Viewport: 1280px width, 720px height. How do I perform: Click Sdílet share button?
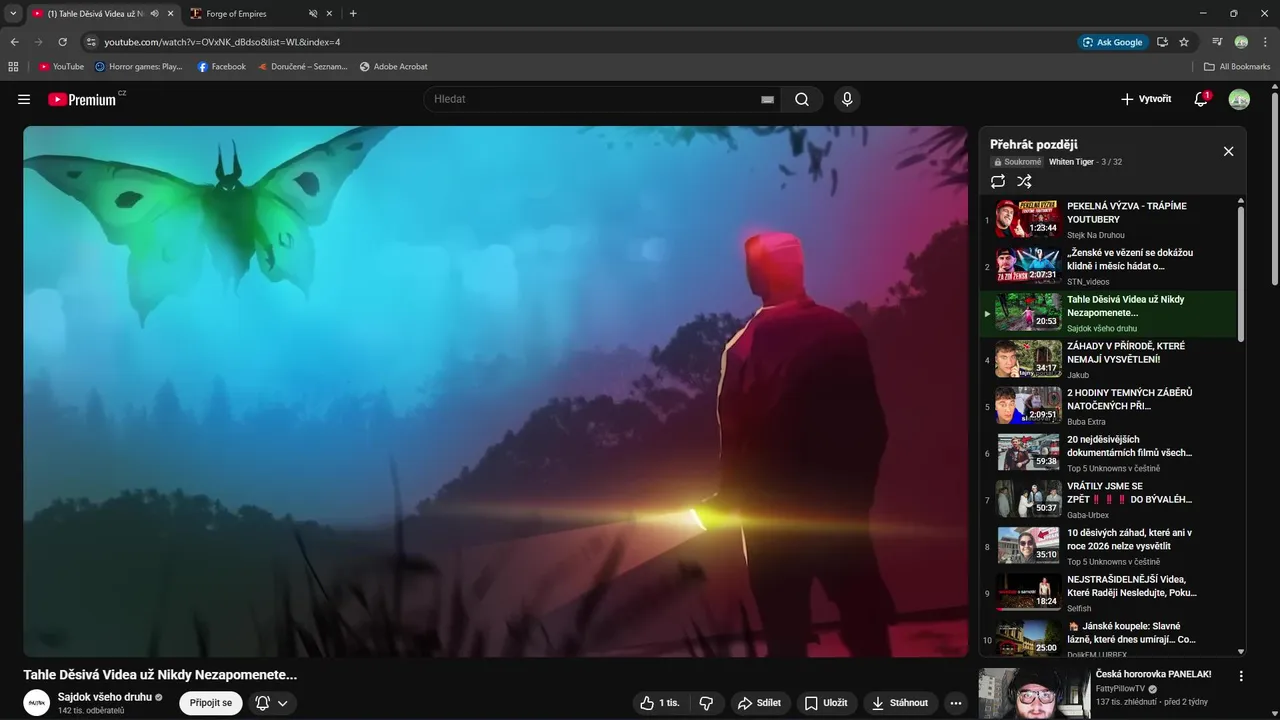[x=759, y=703]
